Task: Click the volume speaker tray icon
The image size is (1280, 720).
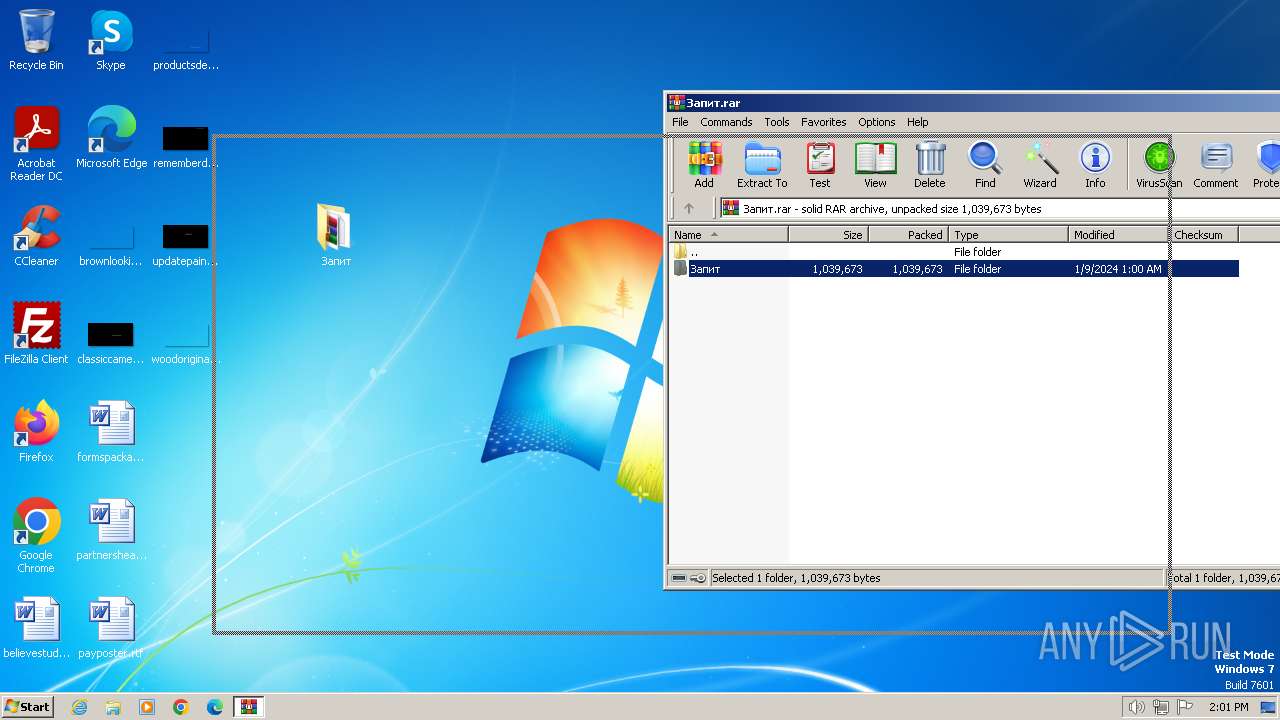Action: tap(1137, 707)
